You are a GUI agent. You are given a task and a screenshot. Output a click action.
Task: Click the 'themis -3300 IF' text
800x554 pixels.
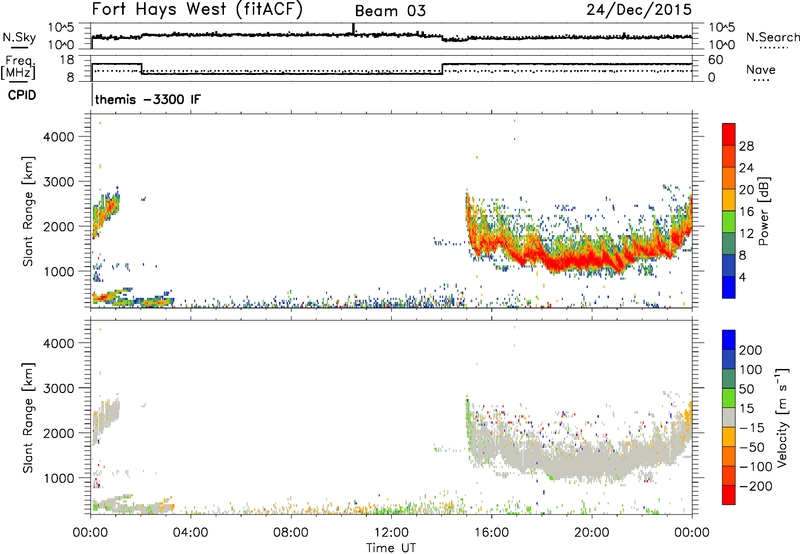[x=148, y=99]
